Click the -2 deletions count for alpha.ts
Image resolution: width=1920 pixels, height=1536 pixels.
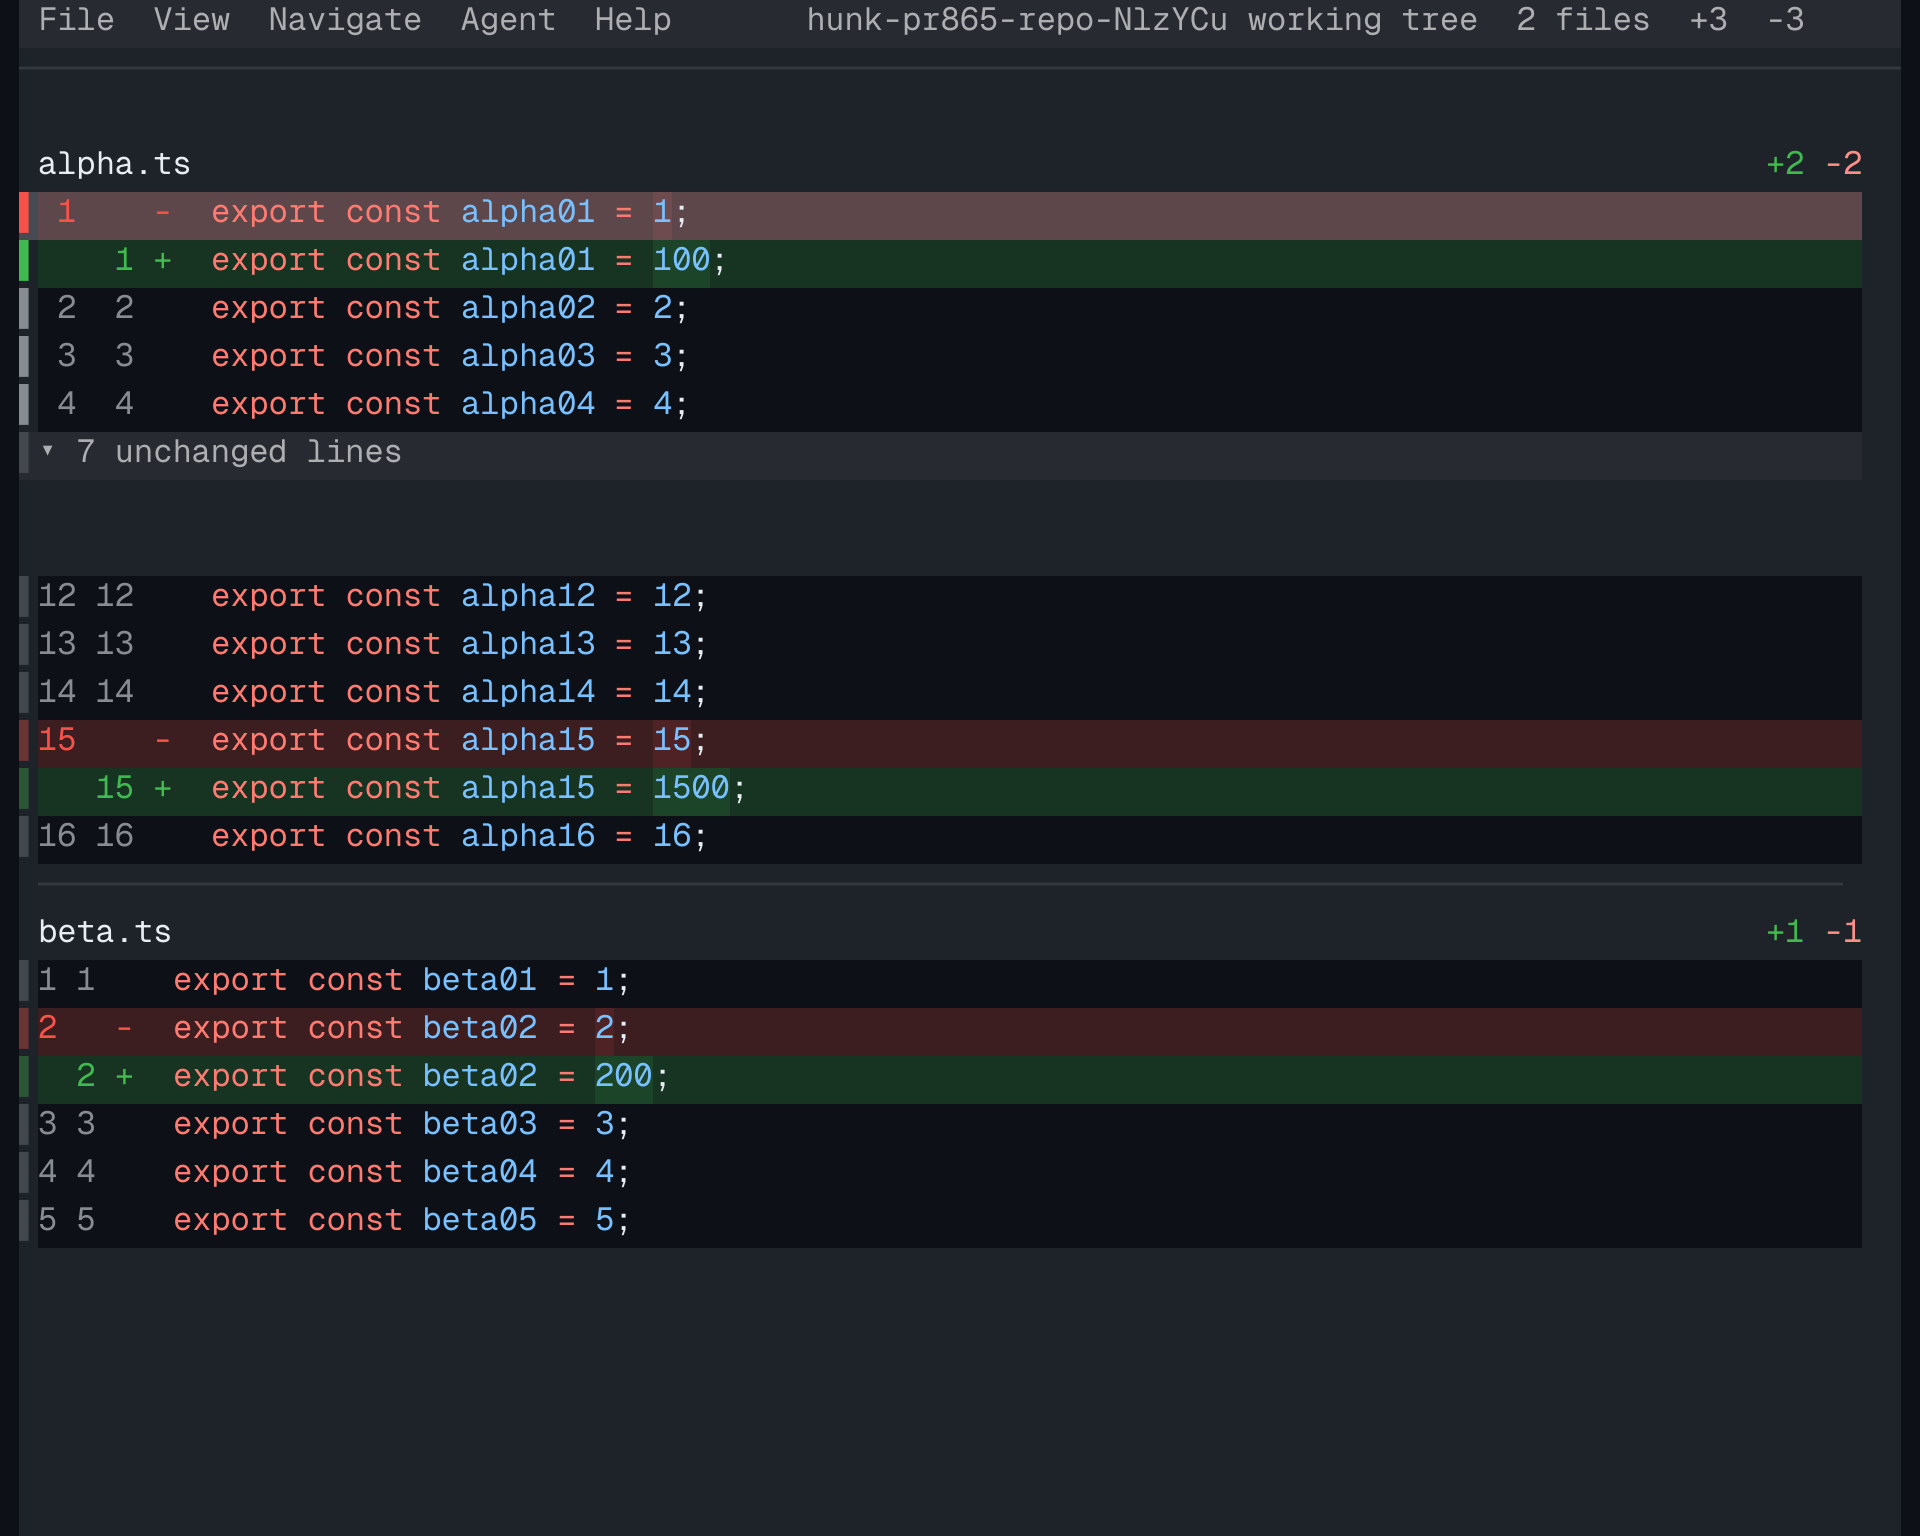(x=1843, y=164)
